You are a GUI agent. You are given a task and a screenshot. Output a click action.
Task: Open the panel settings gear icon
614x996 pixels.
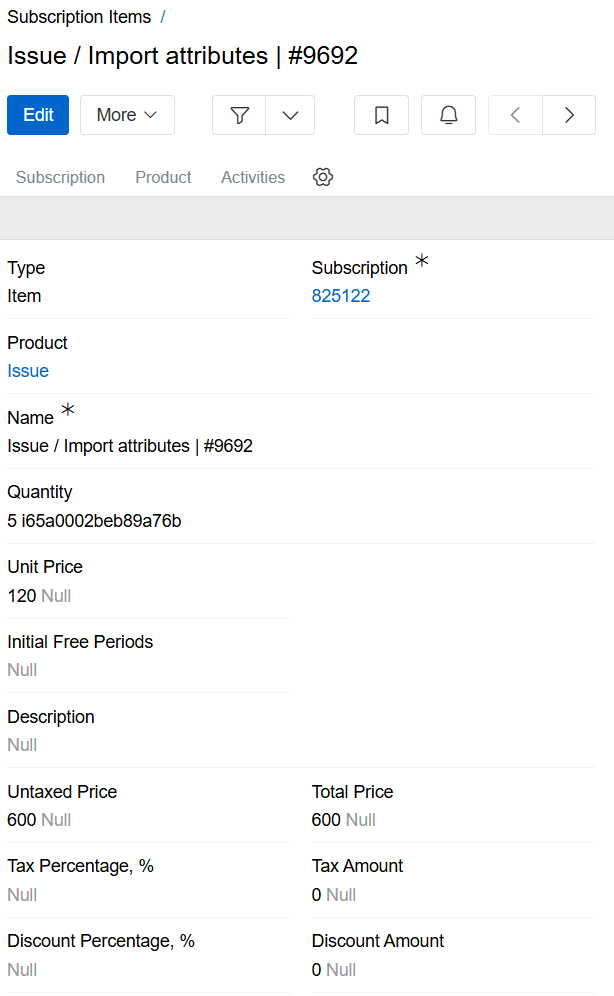(x=322, y=177)
